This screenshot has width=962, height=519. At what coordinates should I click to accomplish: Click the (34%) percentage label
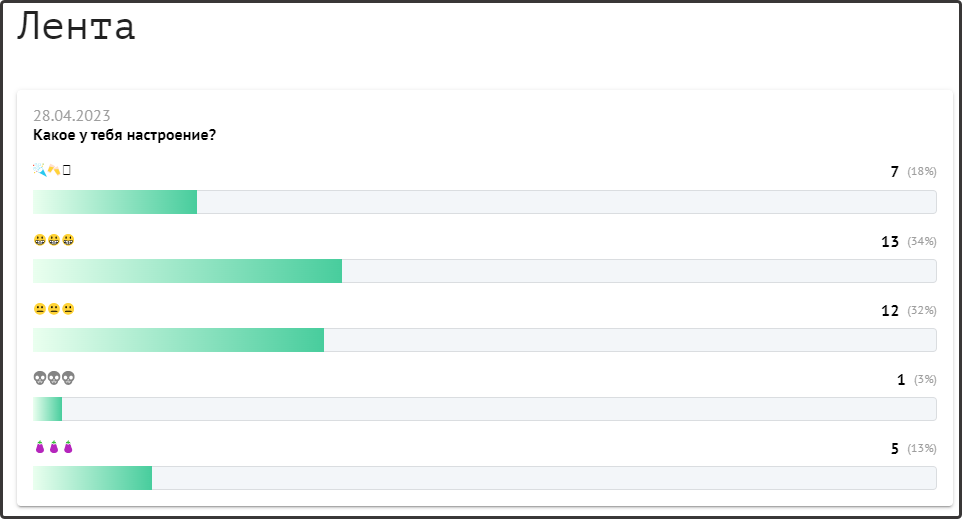click(921, 242)
